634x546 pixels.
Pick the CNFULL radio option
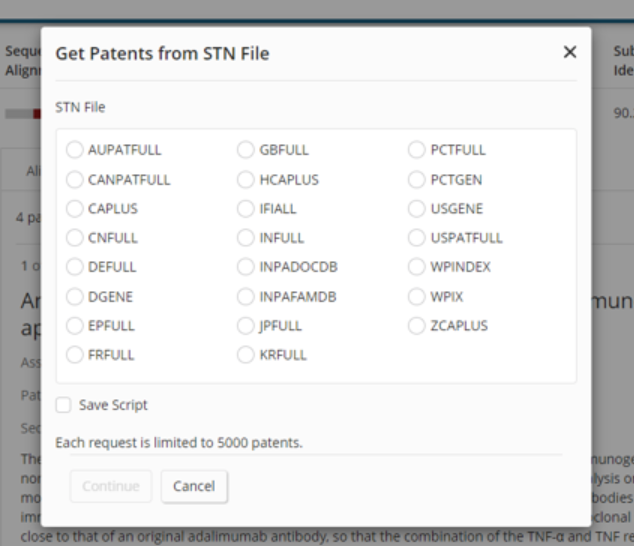(75, 238)
